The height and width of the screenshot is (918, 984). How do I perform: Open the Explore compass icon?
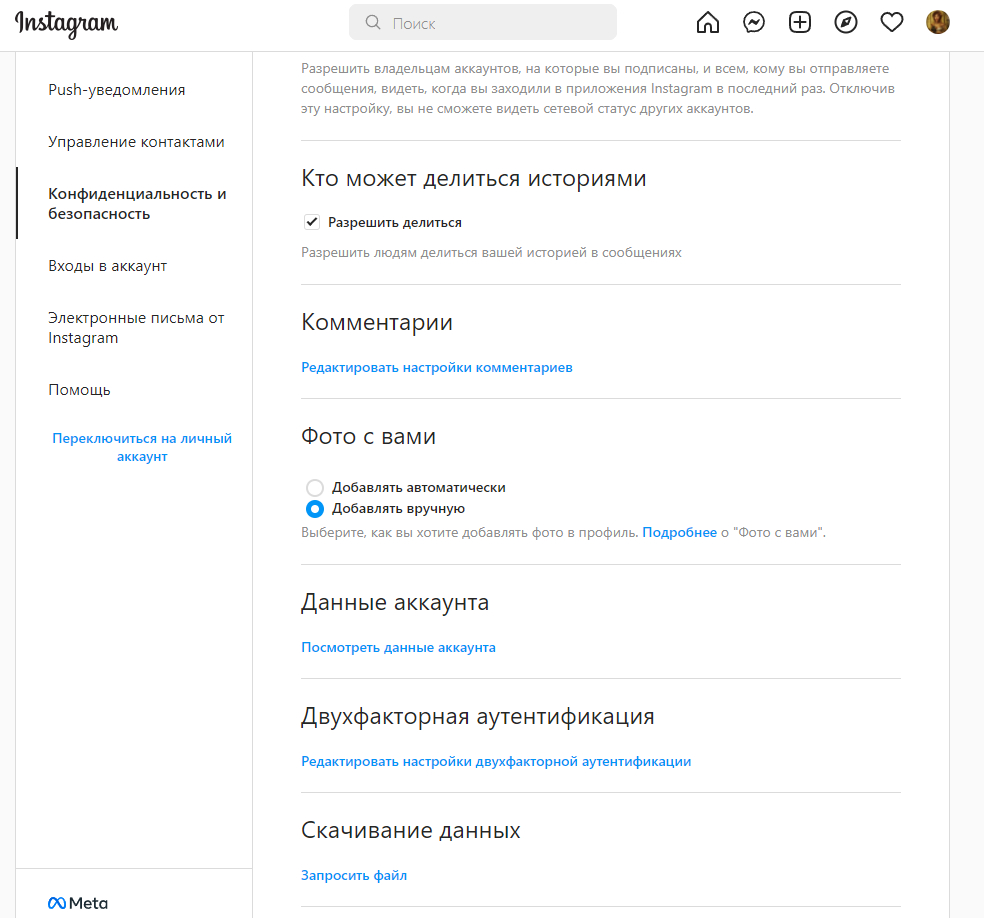pyautogui.click(x=845, y=21)
